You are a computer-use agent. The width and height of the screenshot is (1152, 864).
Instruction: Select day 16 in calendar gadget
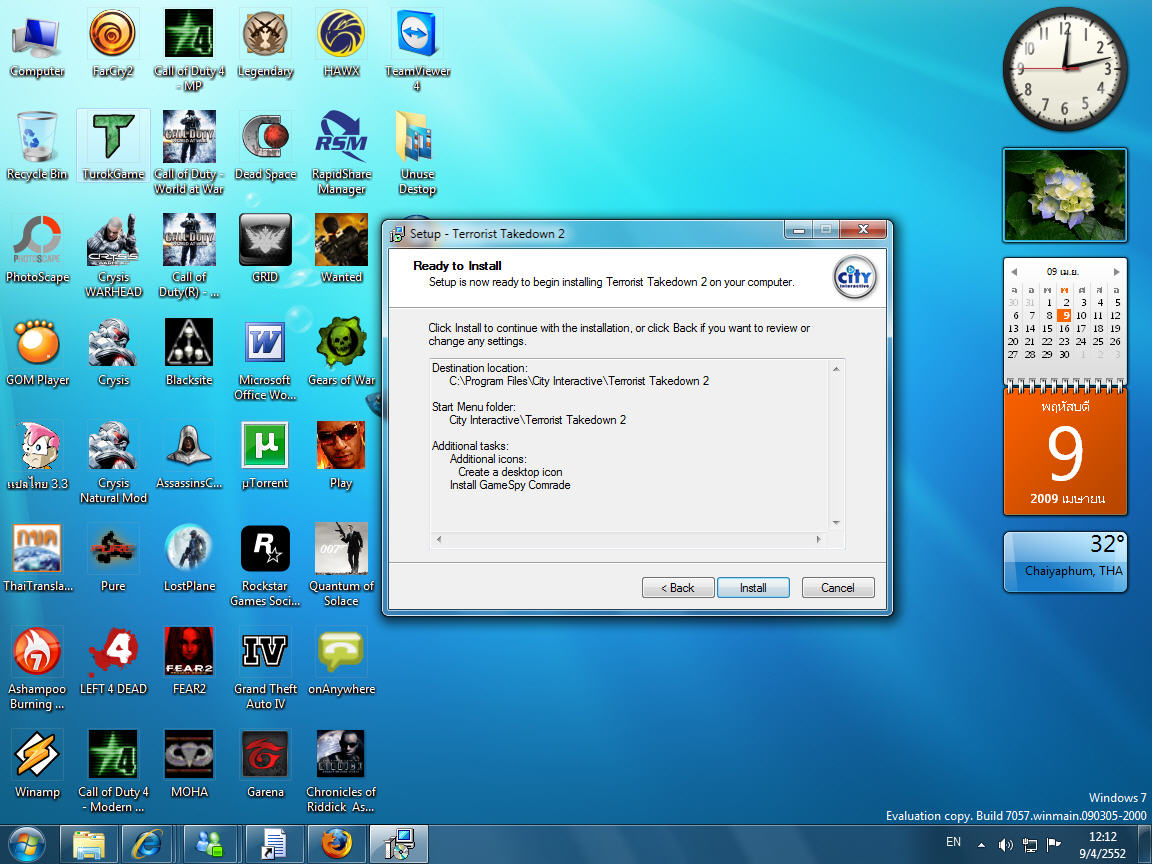(x=1064, y=328)
